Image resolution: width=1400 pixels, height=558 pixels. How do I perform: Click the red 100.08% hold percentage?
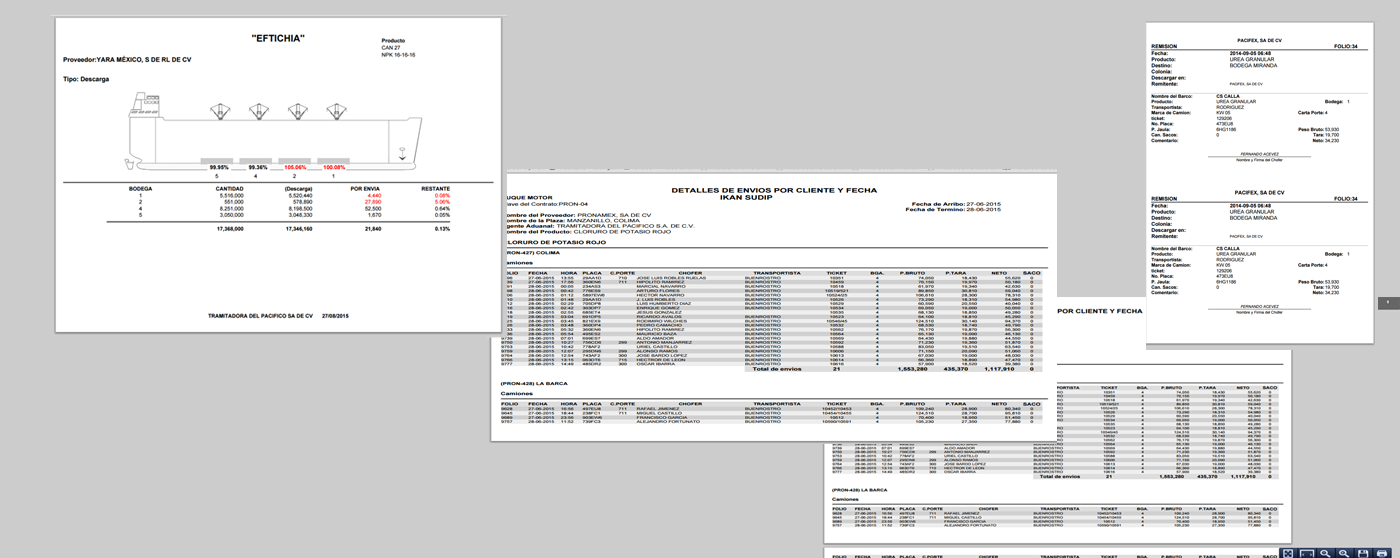click(334, 168)
